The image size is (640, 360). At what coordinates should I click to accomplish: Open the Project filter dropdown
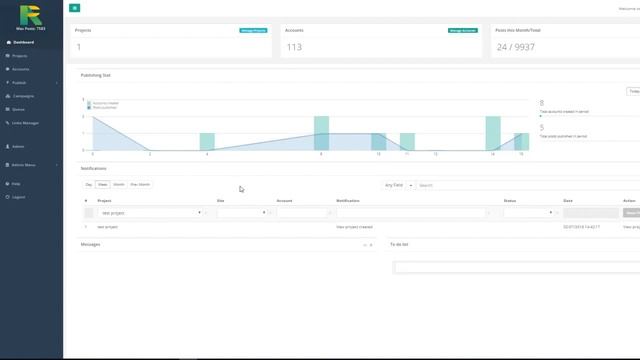(151, 213)
